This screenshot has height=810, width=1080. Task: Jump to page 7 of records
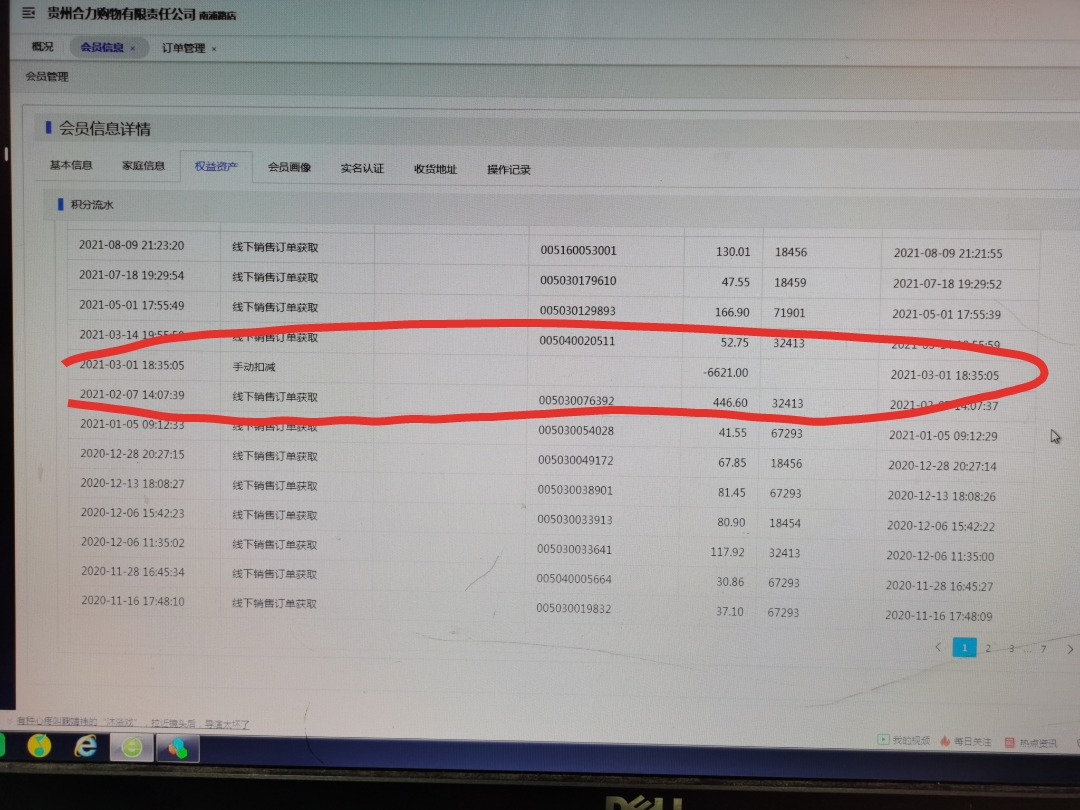[x=1043, y=650]
